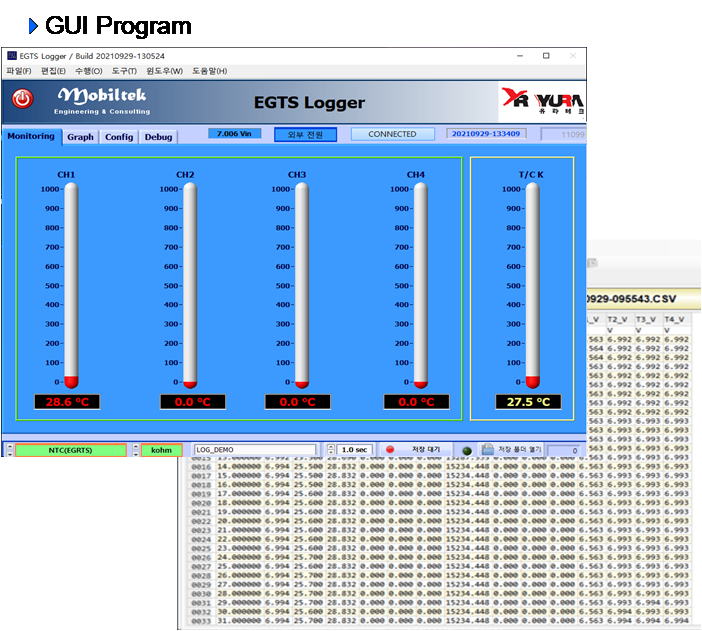Click the saved count field showing 0
The width and height of the screenshot is (702, 631).
tap(564, 451)
